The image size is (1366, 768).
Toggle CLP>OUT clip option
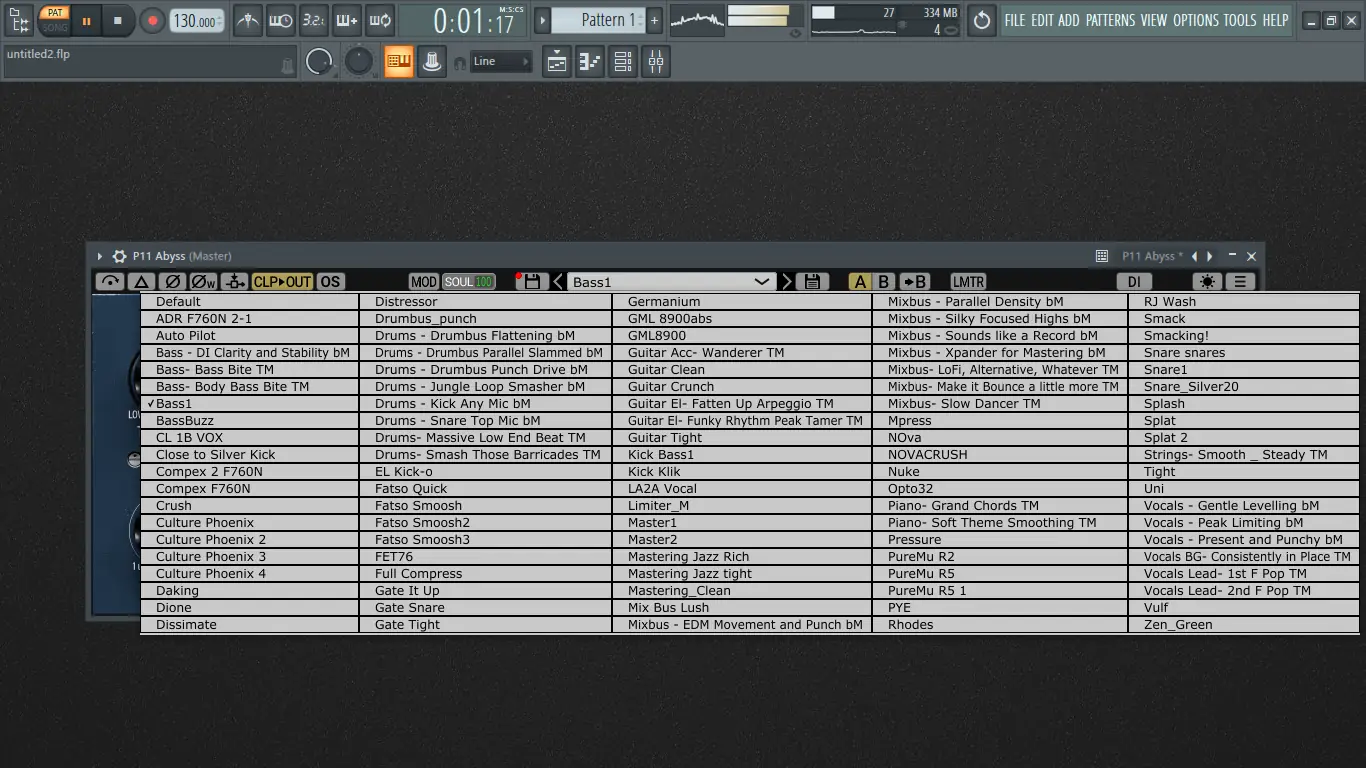click(x=282, y=282)
